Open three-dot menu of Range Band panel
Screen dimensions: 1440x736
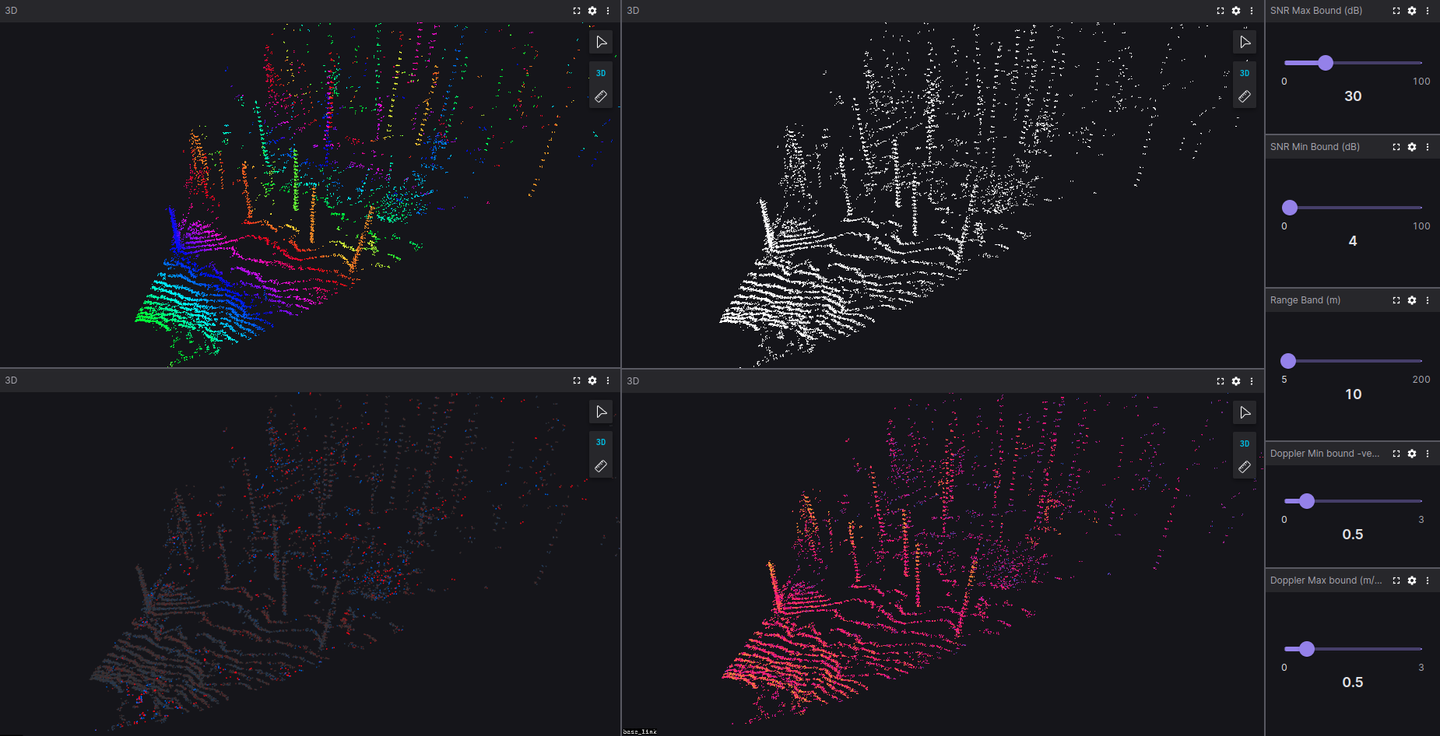point(1428,300)
